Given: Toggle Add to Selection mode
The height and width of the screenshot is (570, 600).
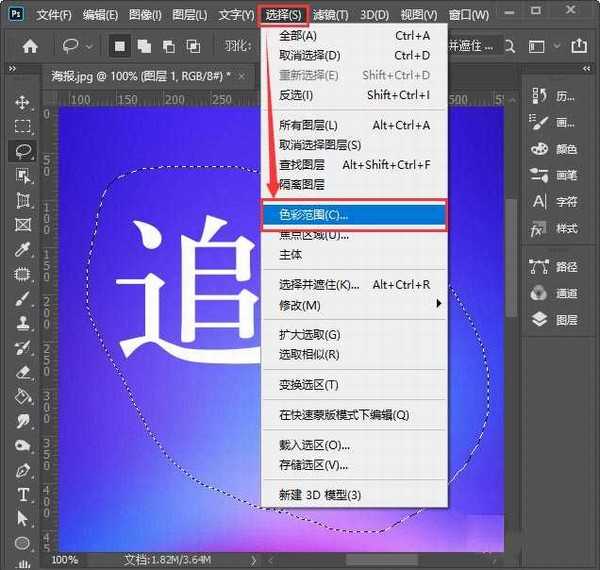Looking at the screenshot, I should coord(142,46).
